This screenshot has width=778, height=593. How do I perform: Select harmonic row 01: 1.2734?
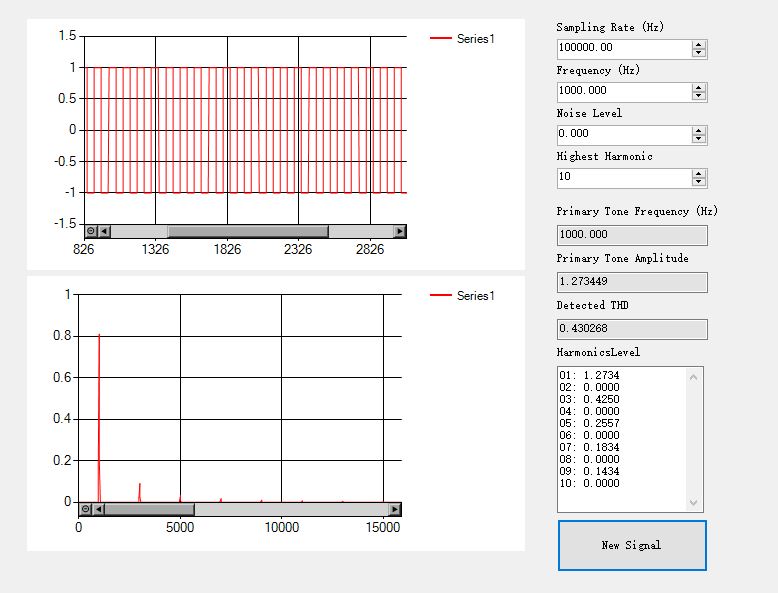(589, 375)
